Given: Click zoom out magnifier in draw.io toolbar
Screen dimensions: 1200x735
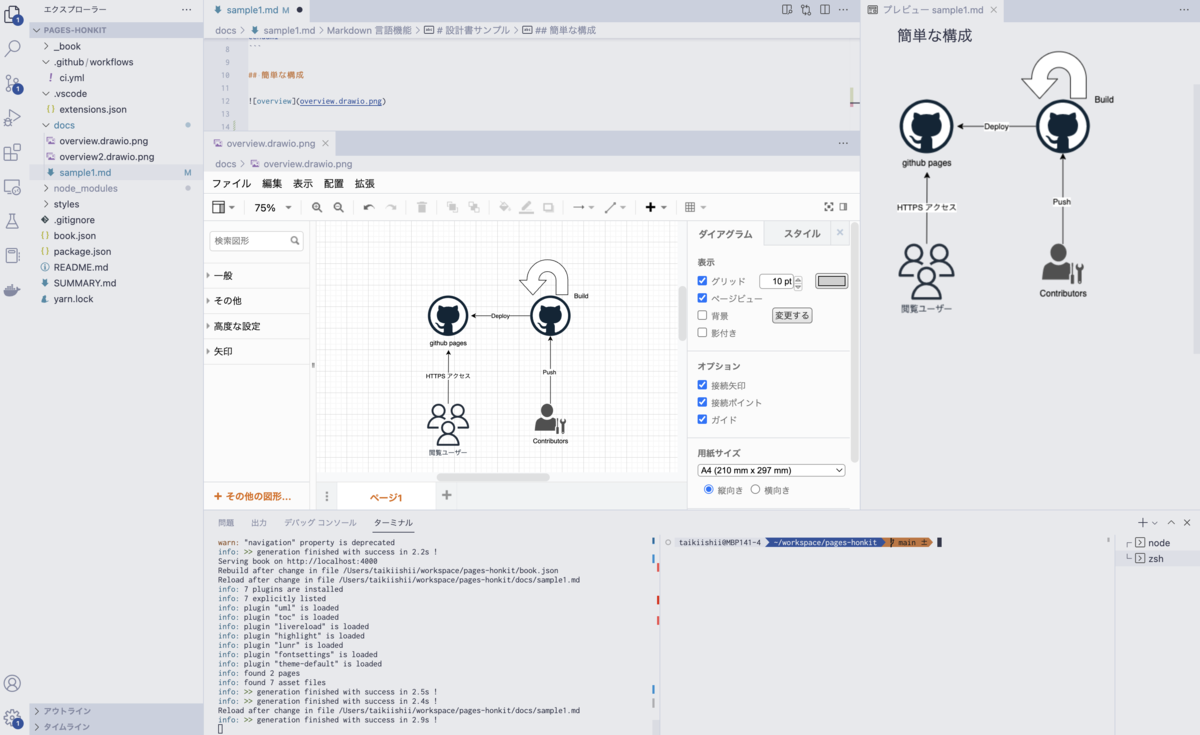Looking at the screenshot, I should pyautogui.click(x=339, y=207).
